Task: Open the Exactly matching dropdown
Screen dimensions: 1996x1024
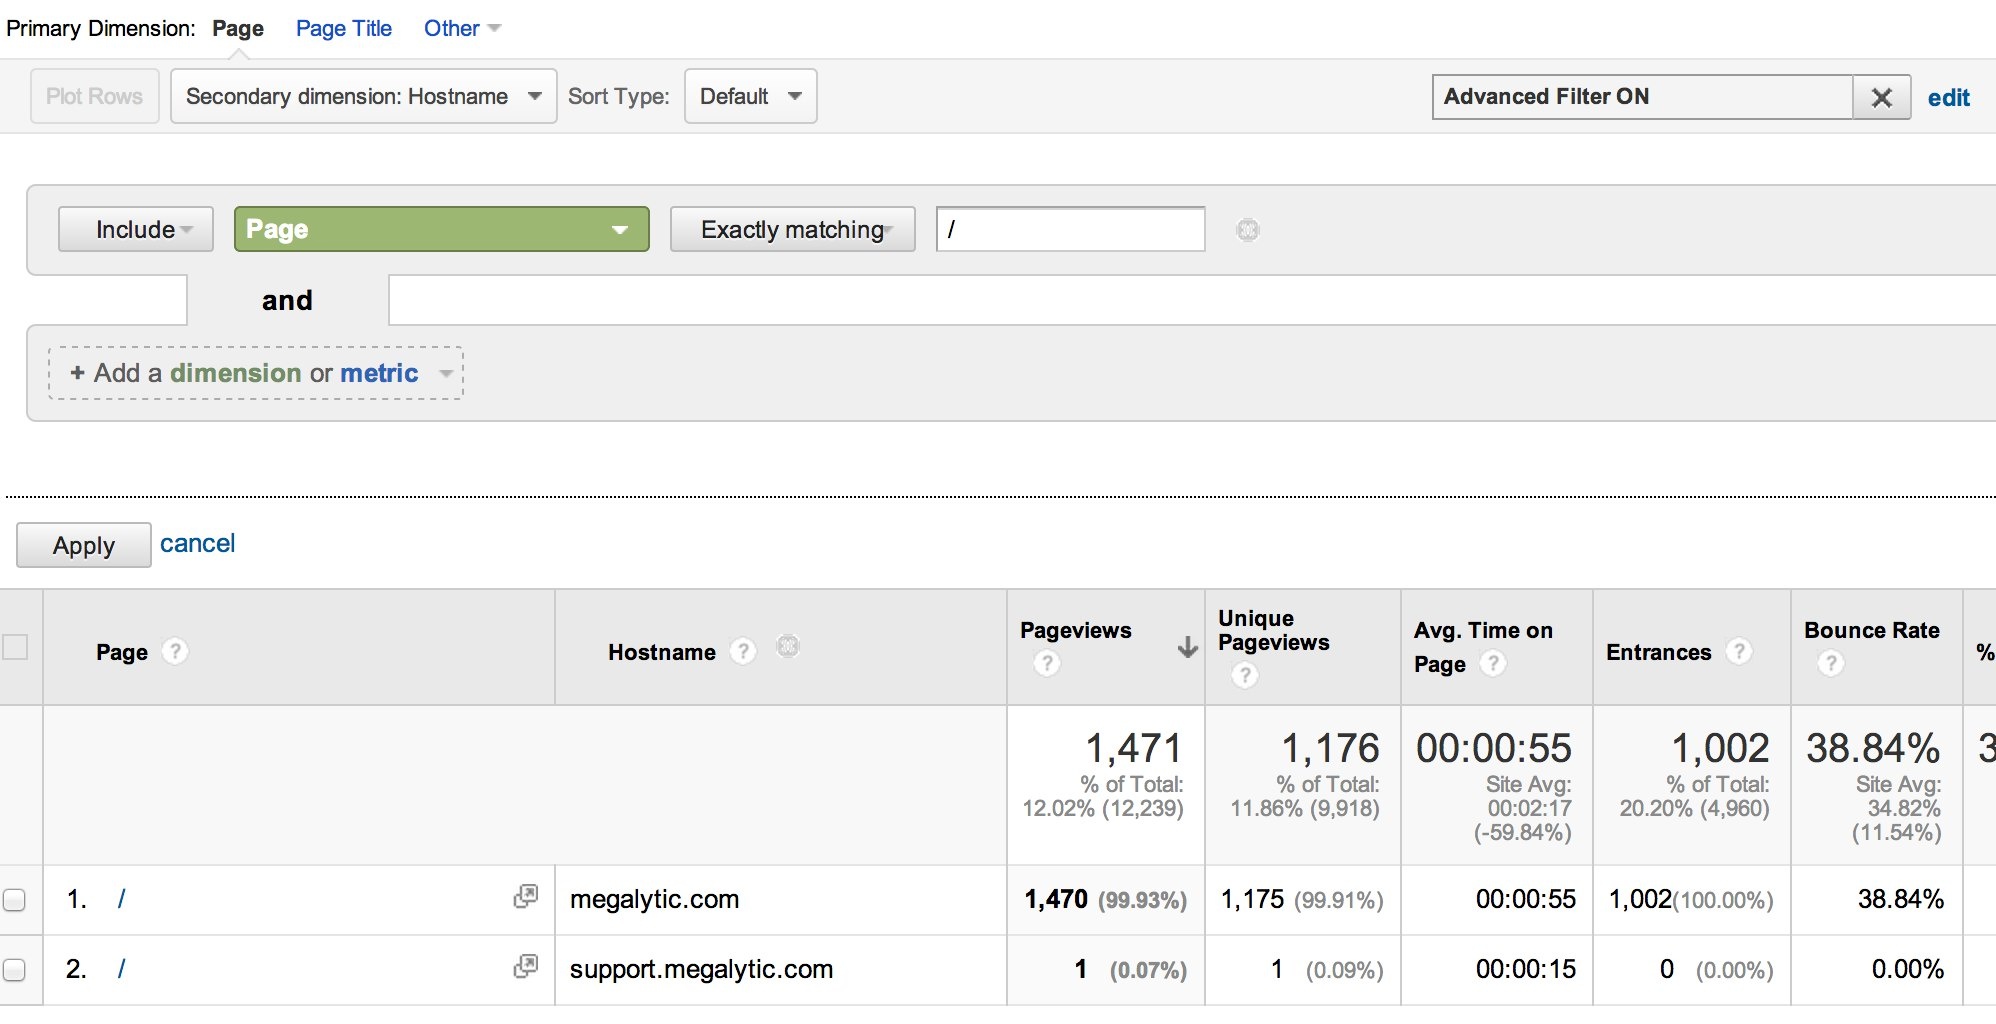Action: (x=792, y=230)
